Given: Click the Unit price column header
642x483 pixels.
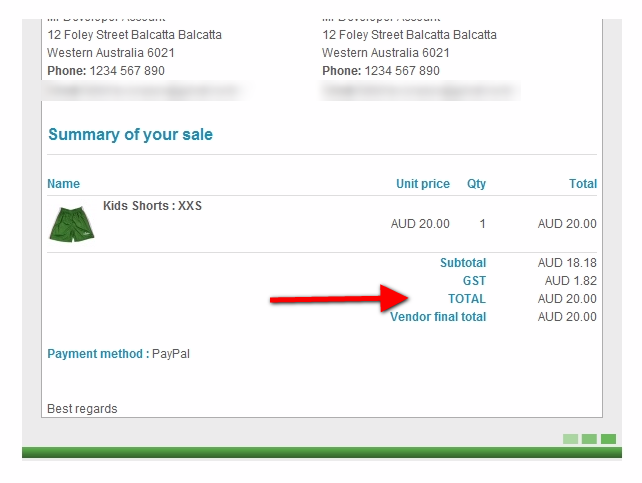Looking at the screenshot, I should point(422,184).
